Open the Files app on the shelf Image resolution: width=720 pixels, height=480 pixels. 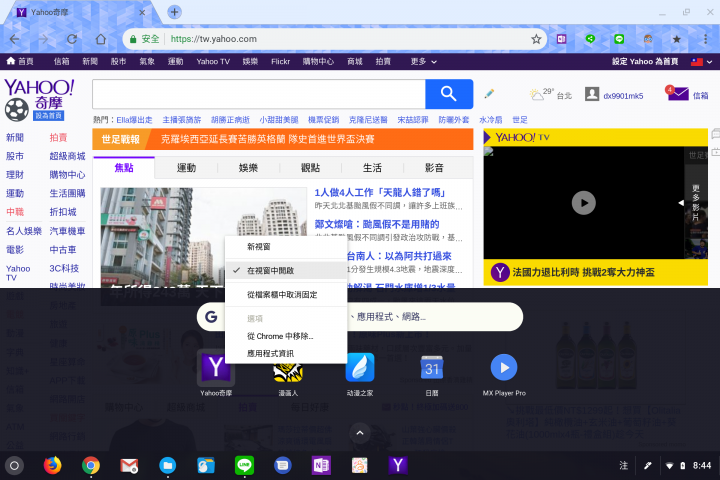[x=168, y=465]
